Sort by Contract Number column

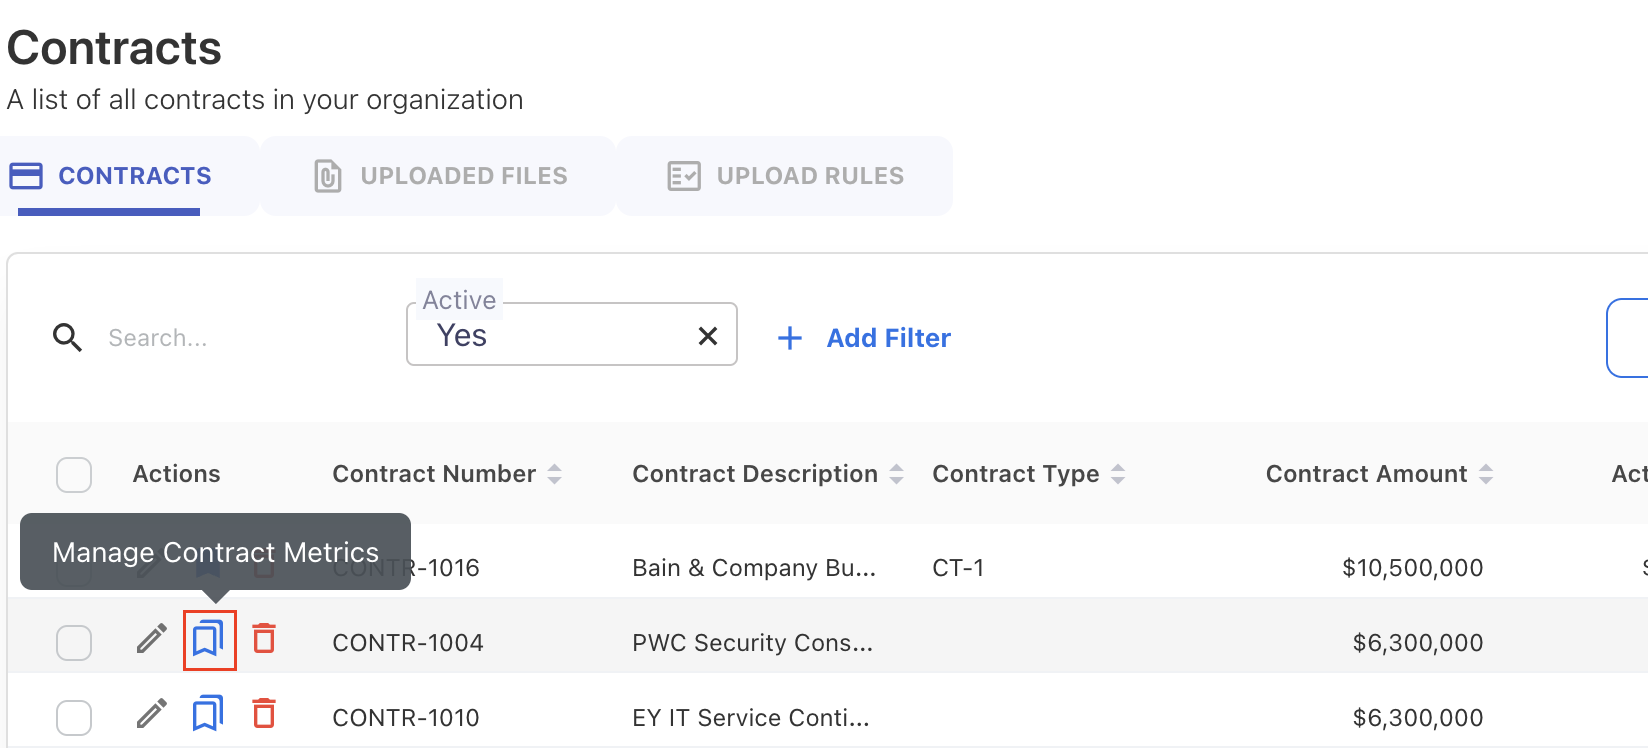pos(554,474)
